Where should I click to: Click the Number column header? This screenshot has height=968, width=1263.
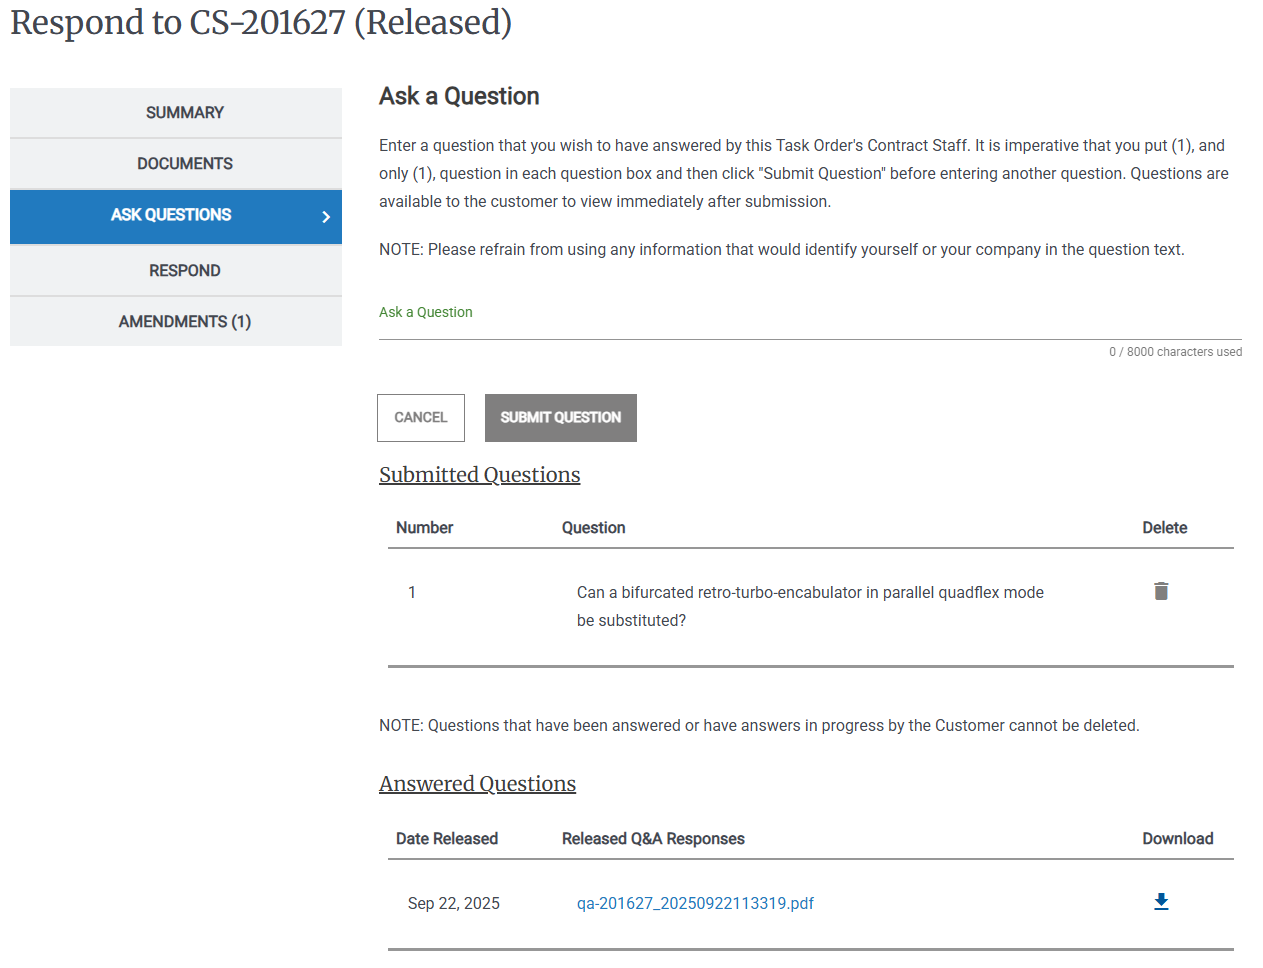coord(424,528)
